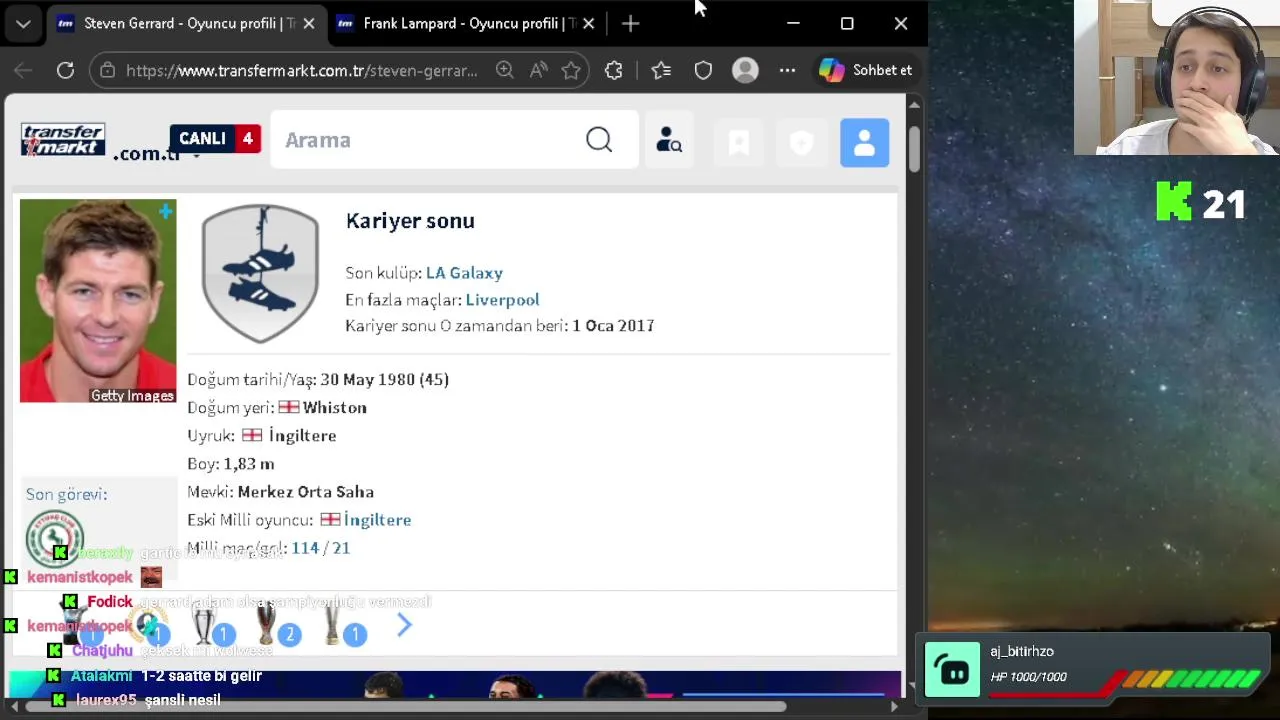Select the '30 May 1980 (45)' birth date
The height and width of the screenshot is (720, 1280).
[x=385, y=380]
